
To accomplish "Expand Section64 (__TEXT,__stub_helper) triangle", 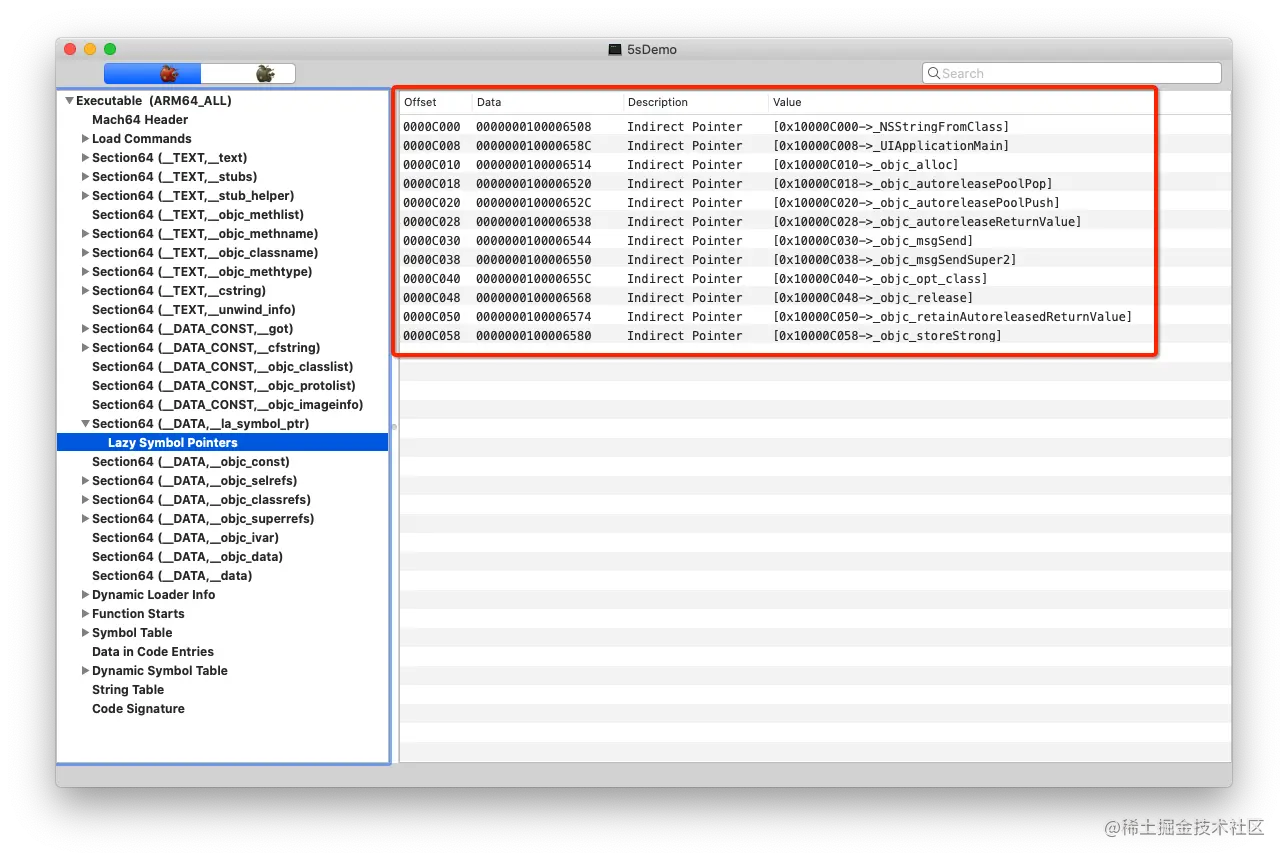I will tap(85, 196).
